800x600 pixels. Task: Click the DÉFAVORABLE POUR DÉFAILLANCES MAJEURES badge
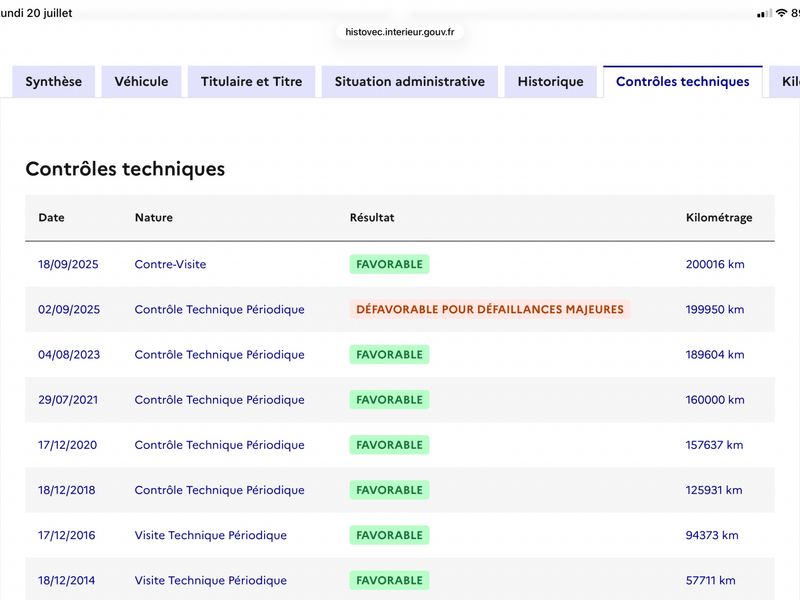pos(490,309)
